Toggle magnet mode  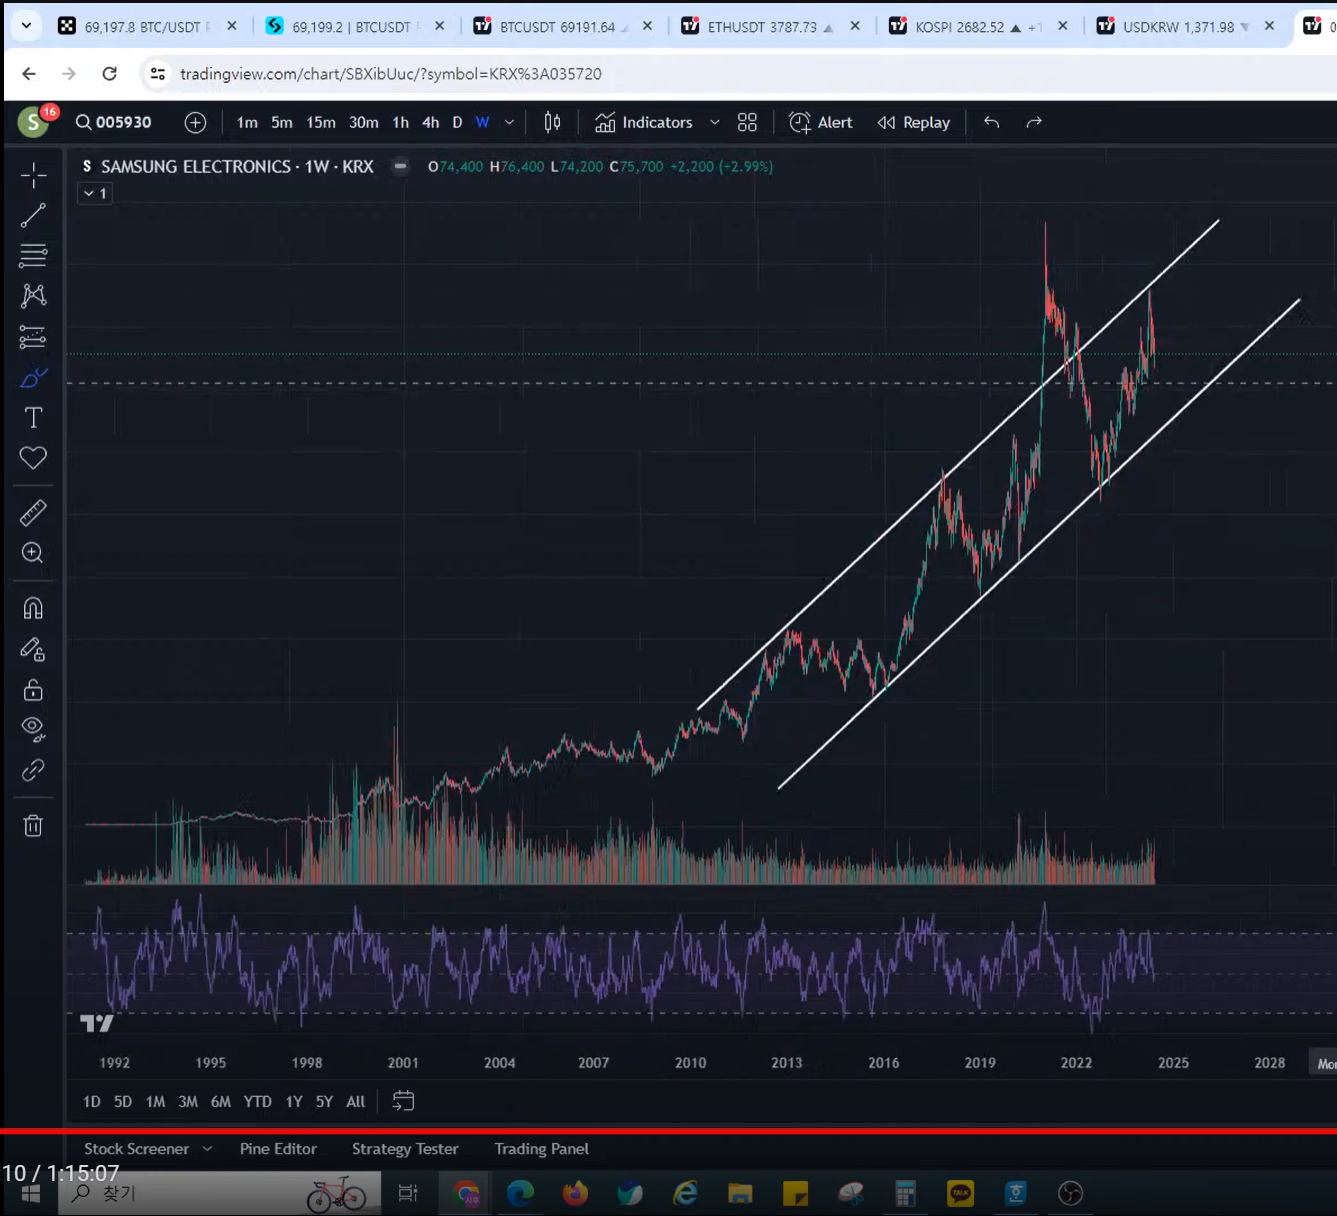tap(33, 608)
